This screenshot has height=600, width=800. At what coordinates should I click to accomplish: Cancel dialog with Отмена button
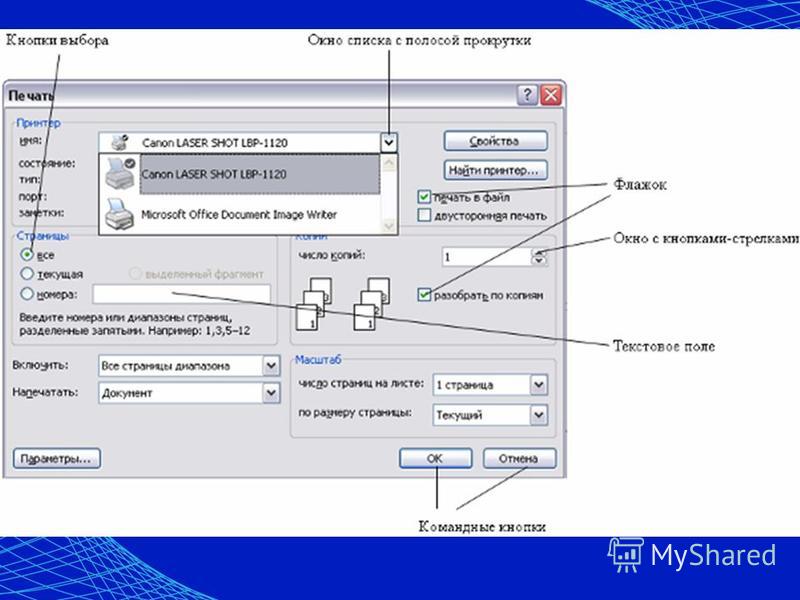tap(519, 458)
